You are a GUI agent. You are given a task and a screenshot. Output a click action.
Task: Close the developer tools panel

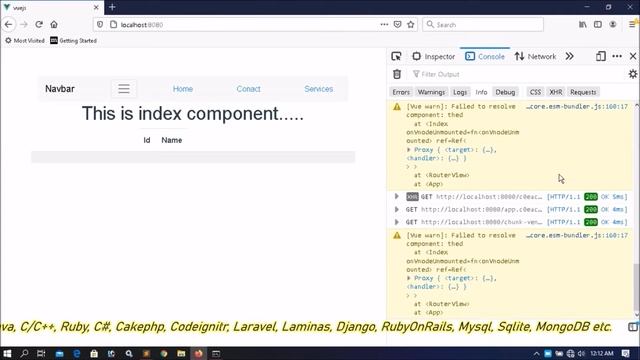tap(633, 56)
